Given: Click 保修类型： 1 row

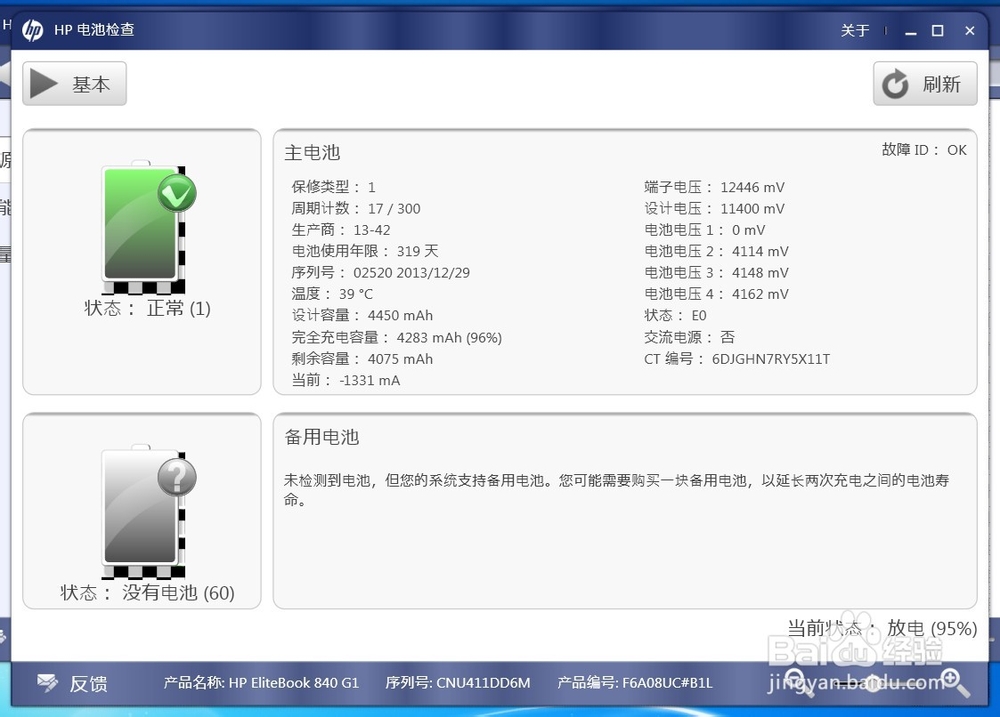Looking at the screenshot, I should [334, 187].
